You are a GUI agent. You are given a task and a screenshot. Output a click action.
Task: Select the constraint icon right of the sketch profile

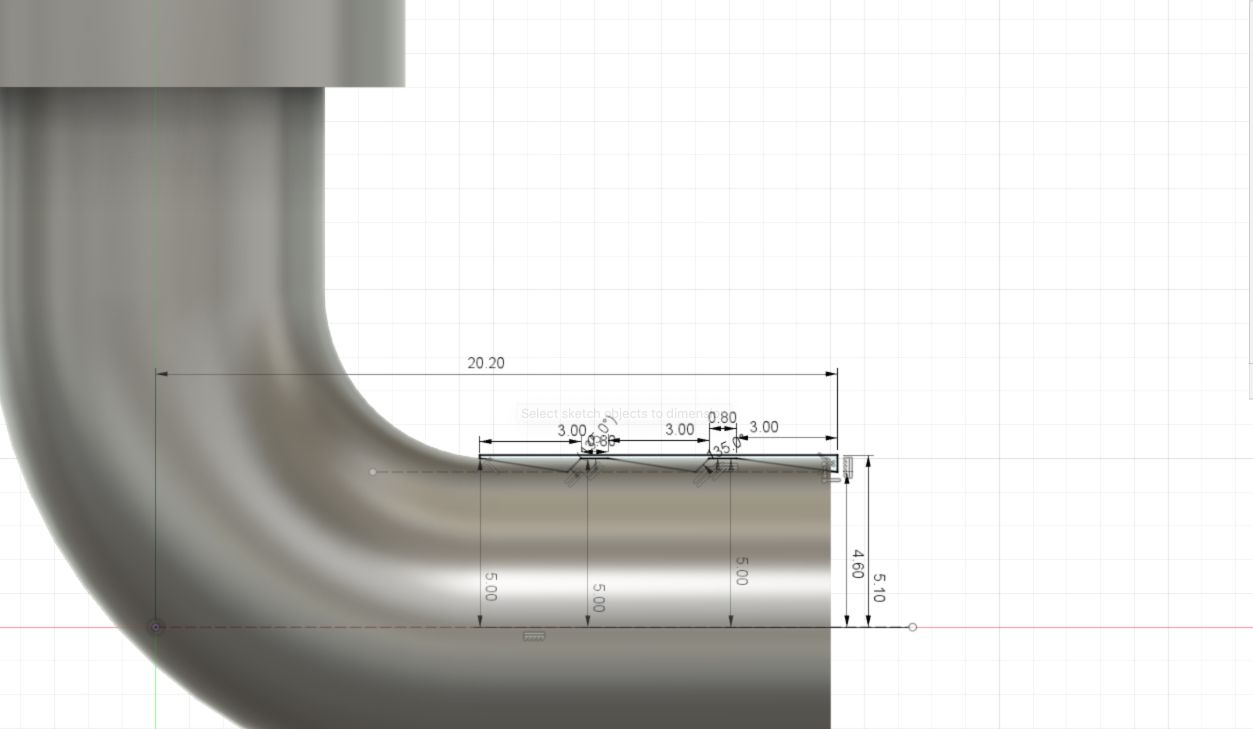848,465
